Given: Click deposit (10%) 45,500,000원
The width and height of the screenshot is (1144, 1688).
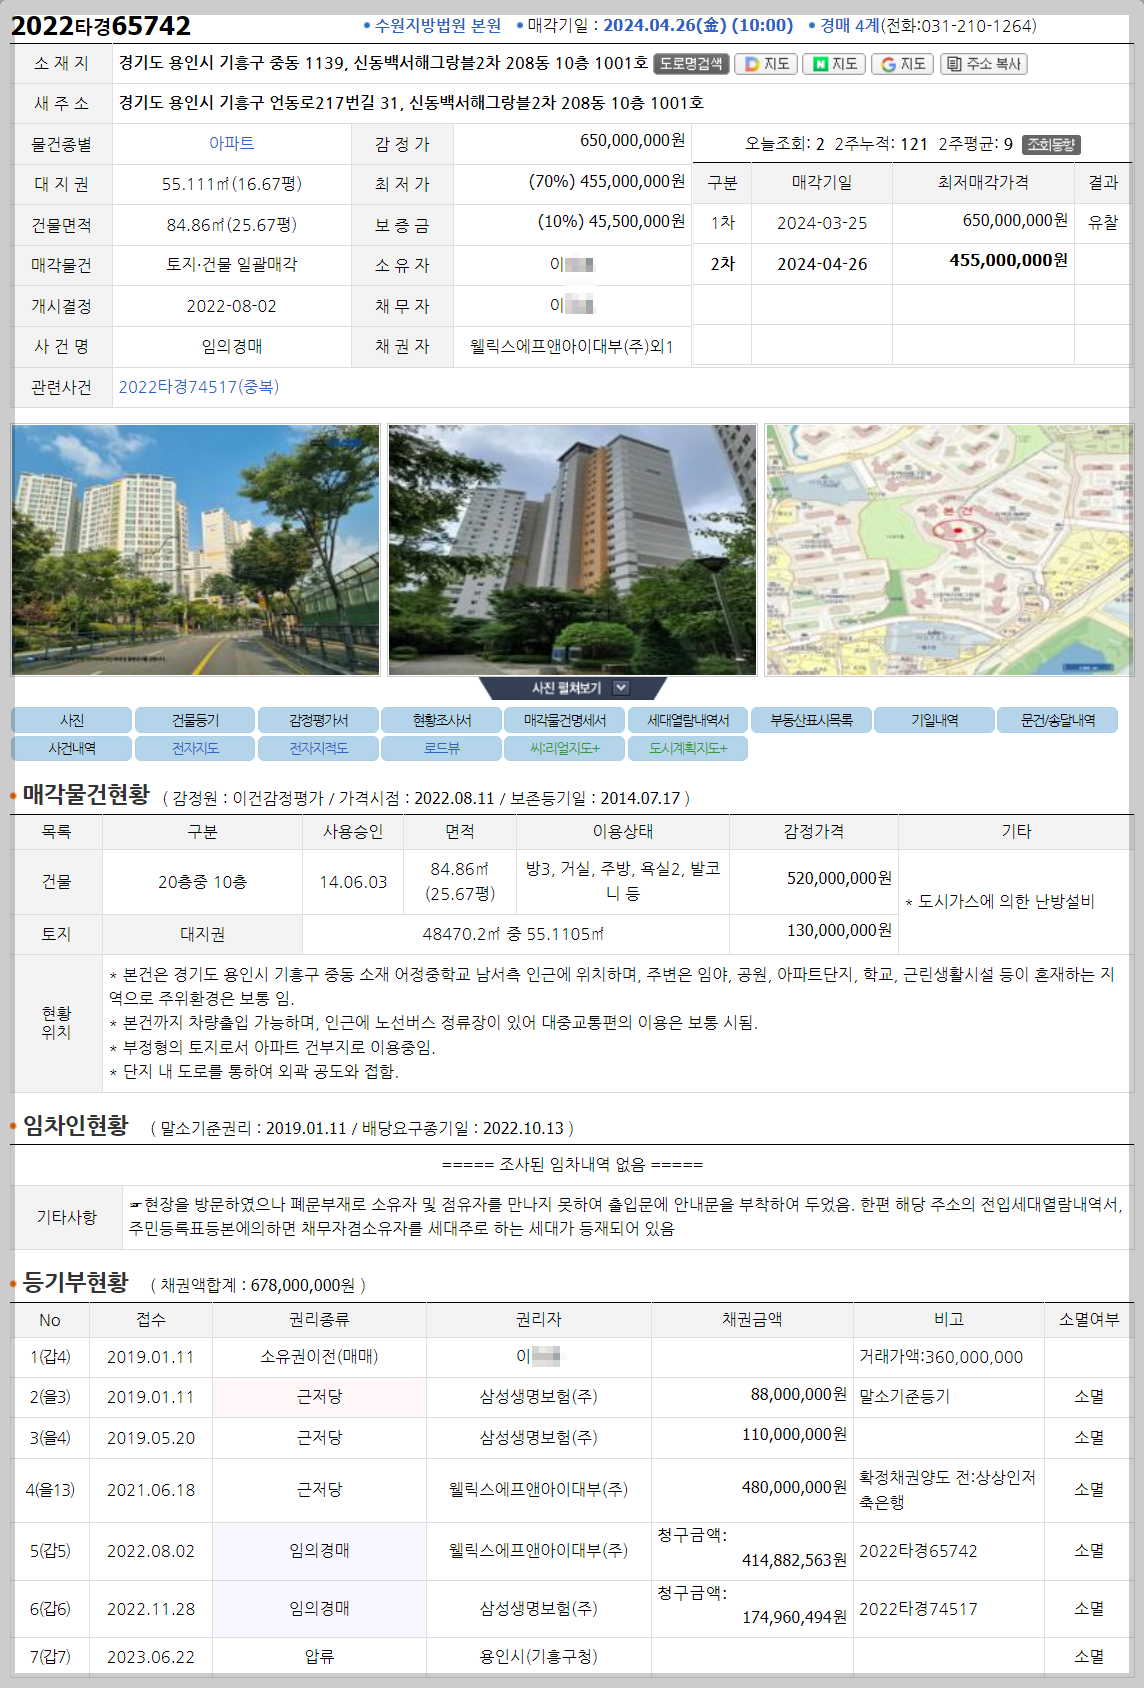Looking at the screenshot, I should (611, 221).
